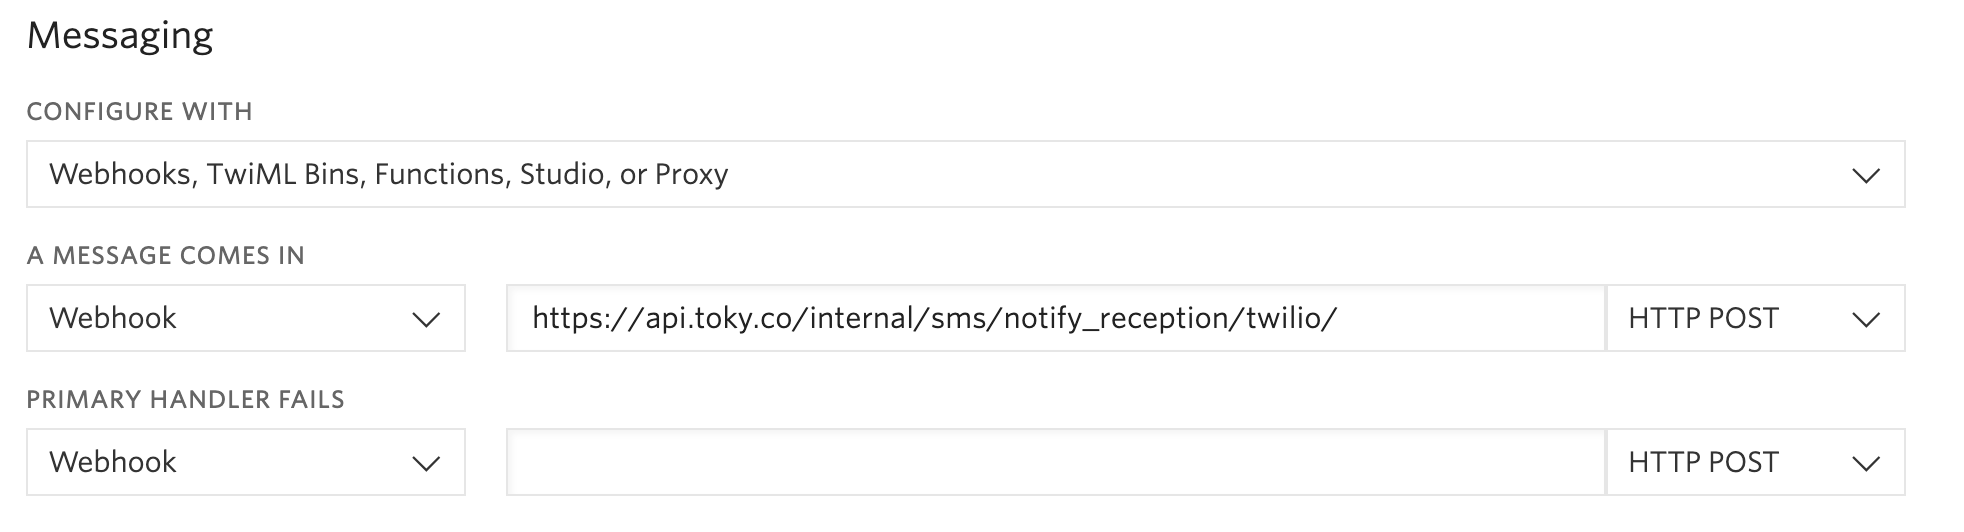Click chevron of incoming message HTTP POST

[1865, 320]
